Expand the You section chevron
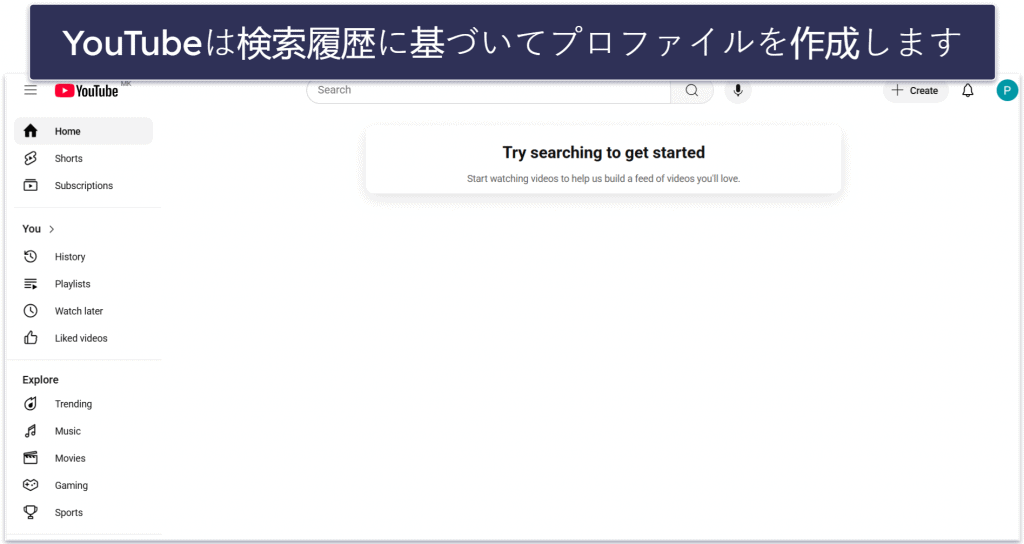Screen dimensions: 1024x544 point(52,229)
